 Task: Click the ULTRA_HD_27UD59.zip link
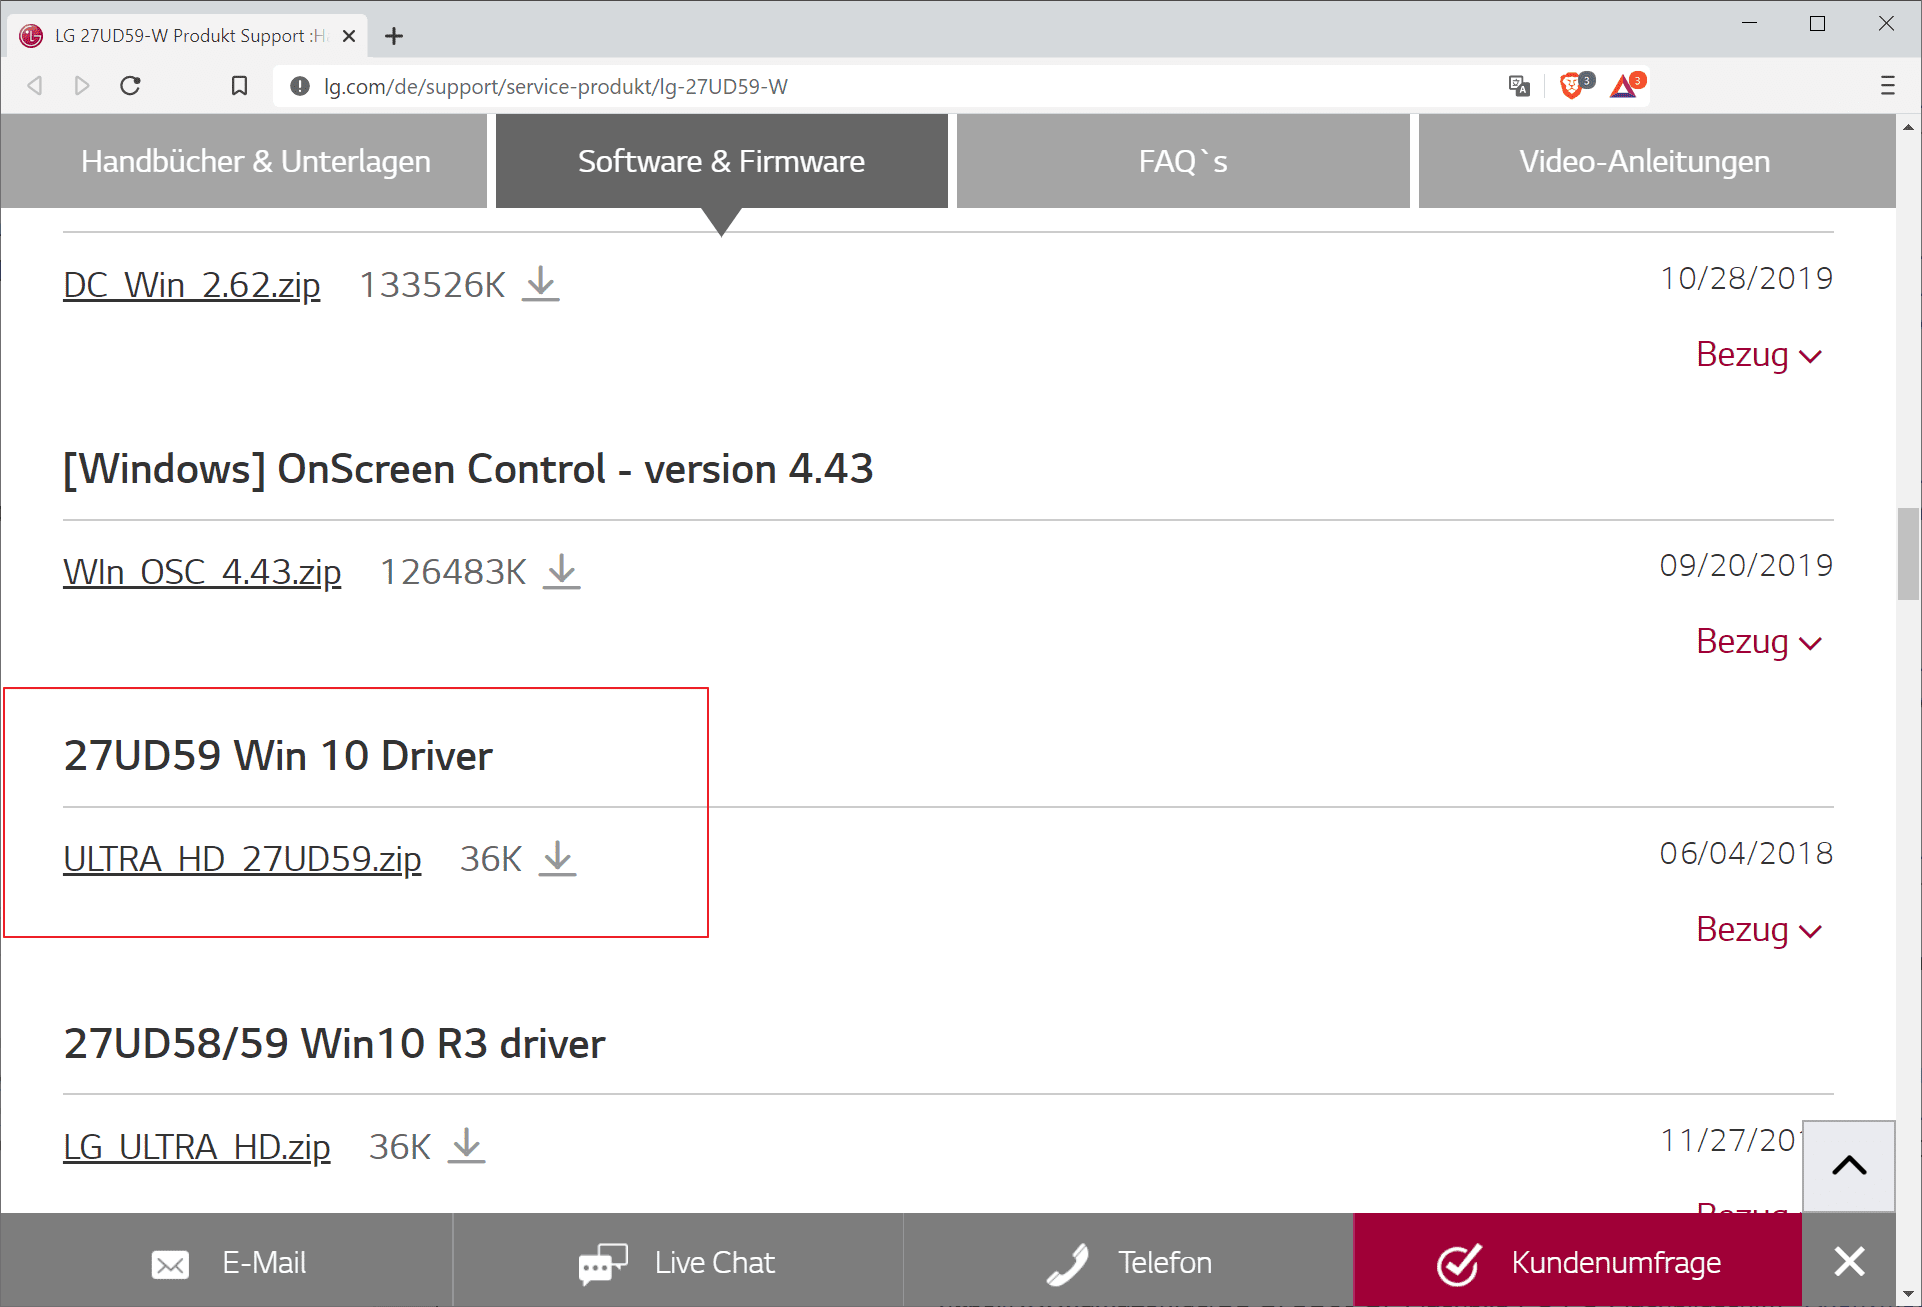242,859
